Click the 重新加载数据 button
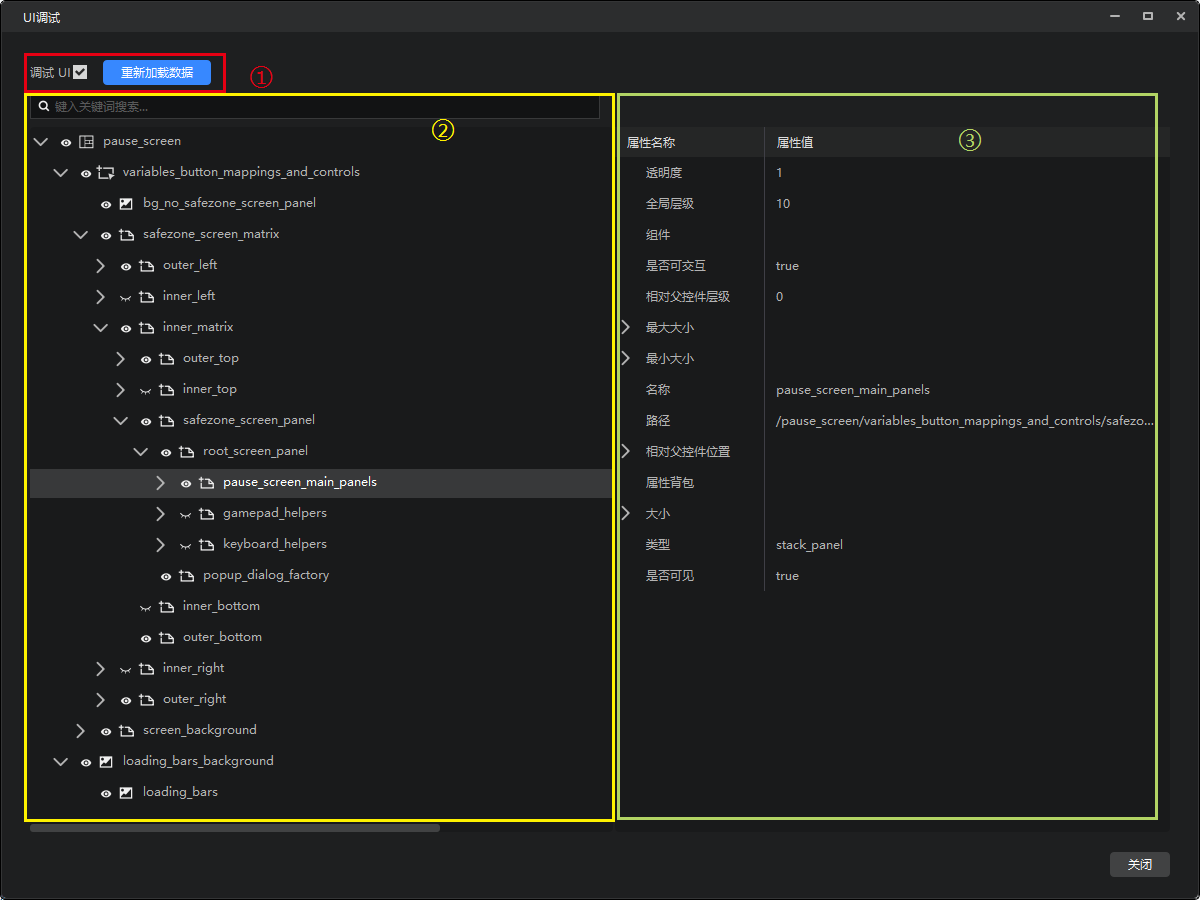The height and width of the screenshot is (900, 1200). coord(157,72)
